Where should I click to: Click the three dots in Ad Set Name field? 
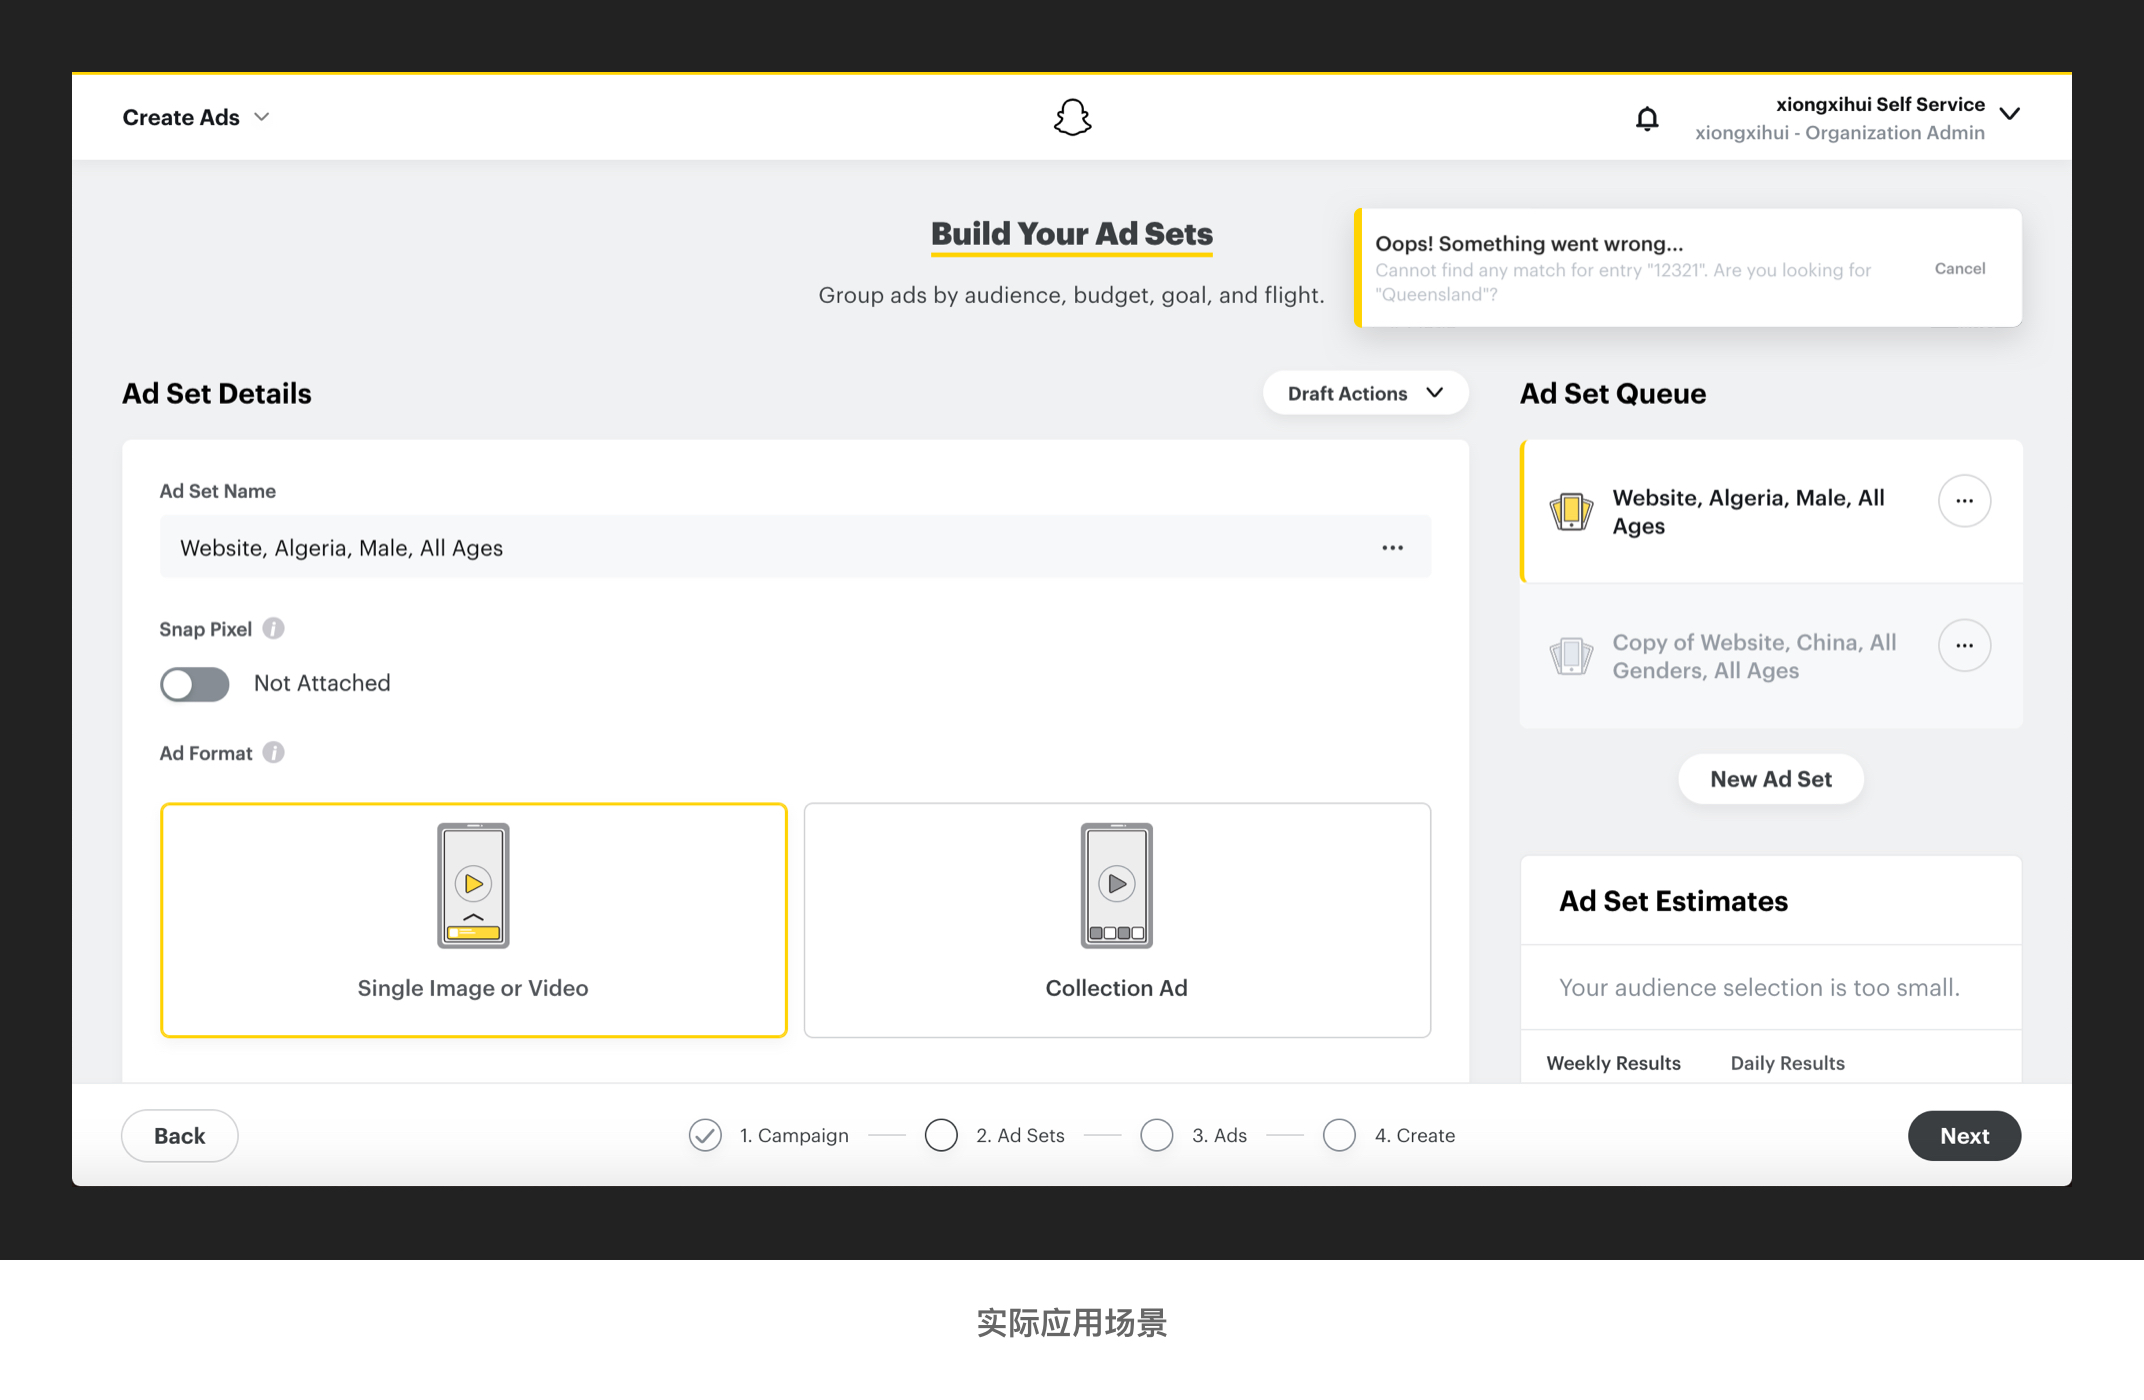pyautogui.click(x=1392, y=547)
